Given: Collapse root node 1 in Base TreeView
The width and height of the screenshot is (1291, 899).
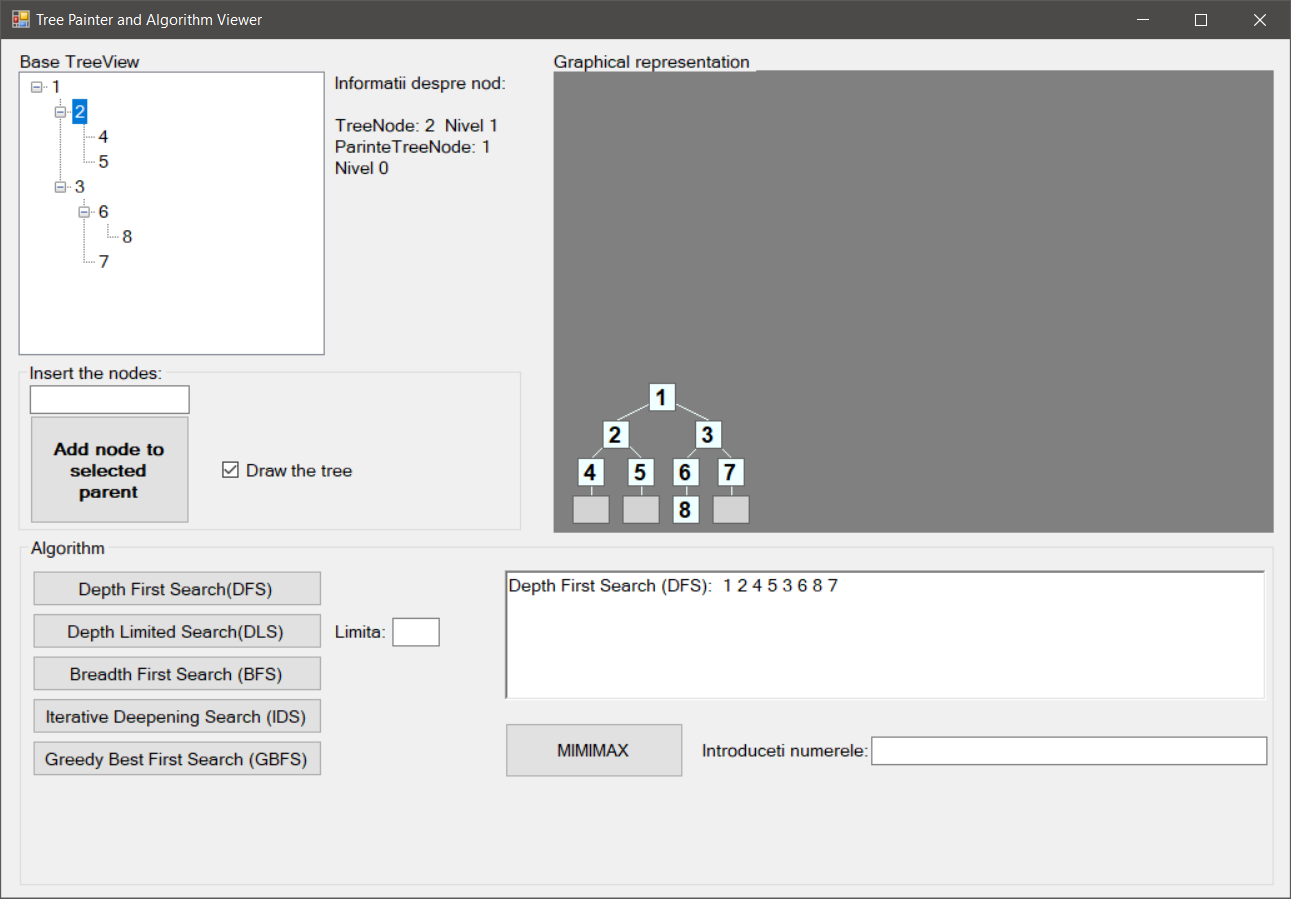Looking at the screenshot, I should click(37, 87).
